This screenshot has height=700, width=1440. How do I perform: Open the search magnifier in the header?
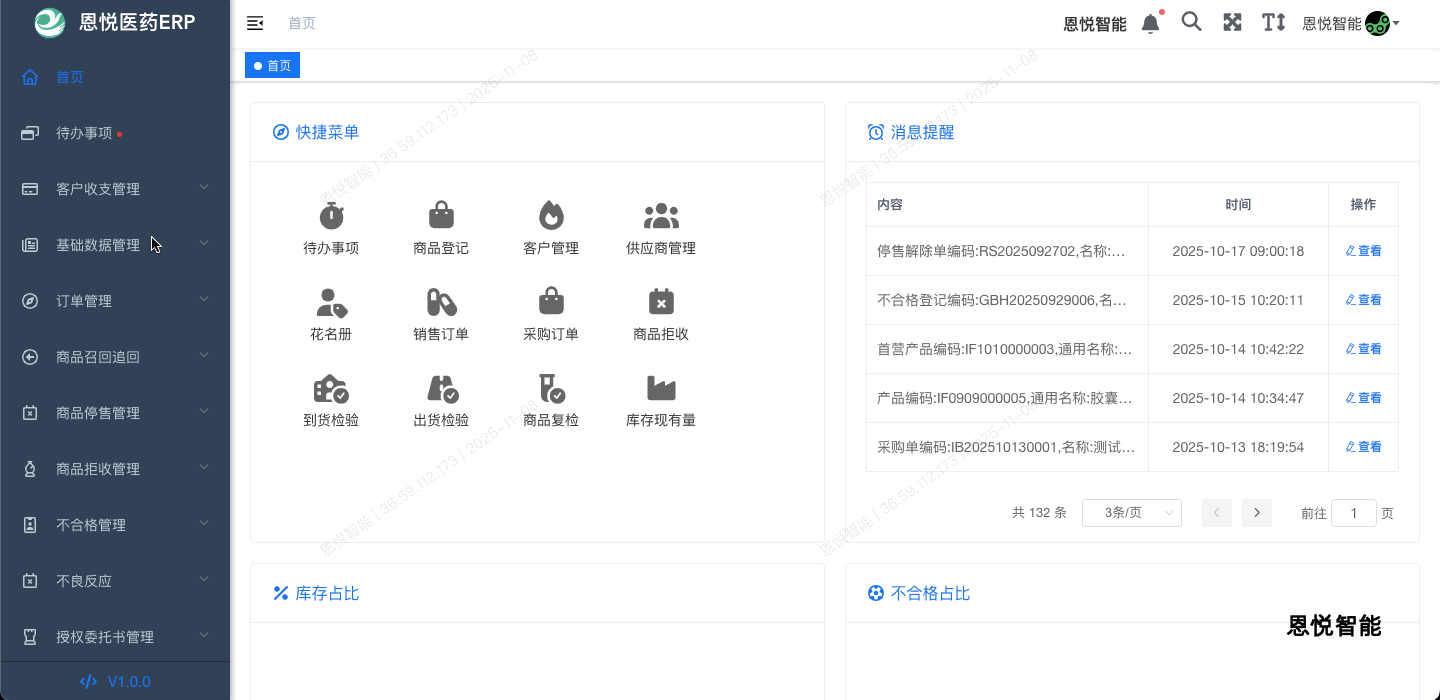(1191, 22)
